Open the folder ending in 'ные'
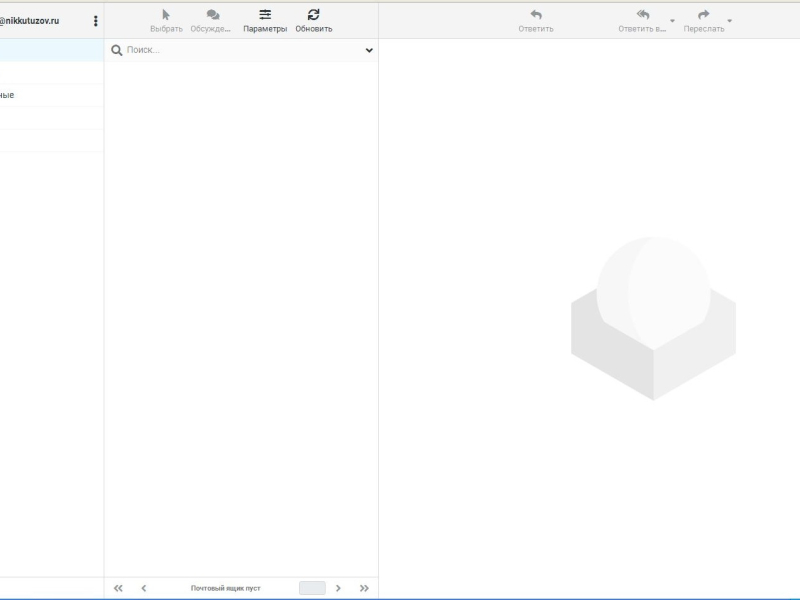Viewport: 800px width, 600px height. pos(52,95)
